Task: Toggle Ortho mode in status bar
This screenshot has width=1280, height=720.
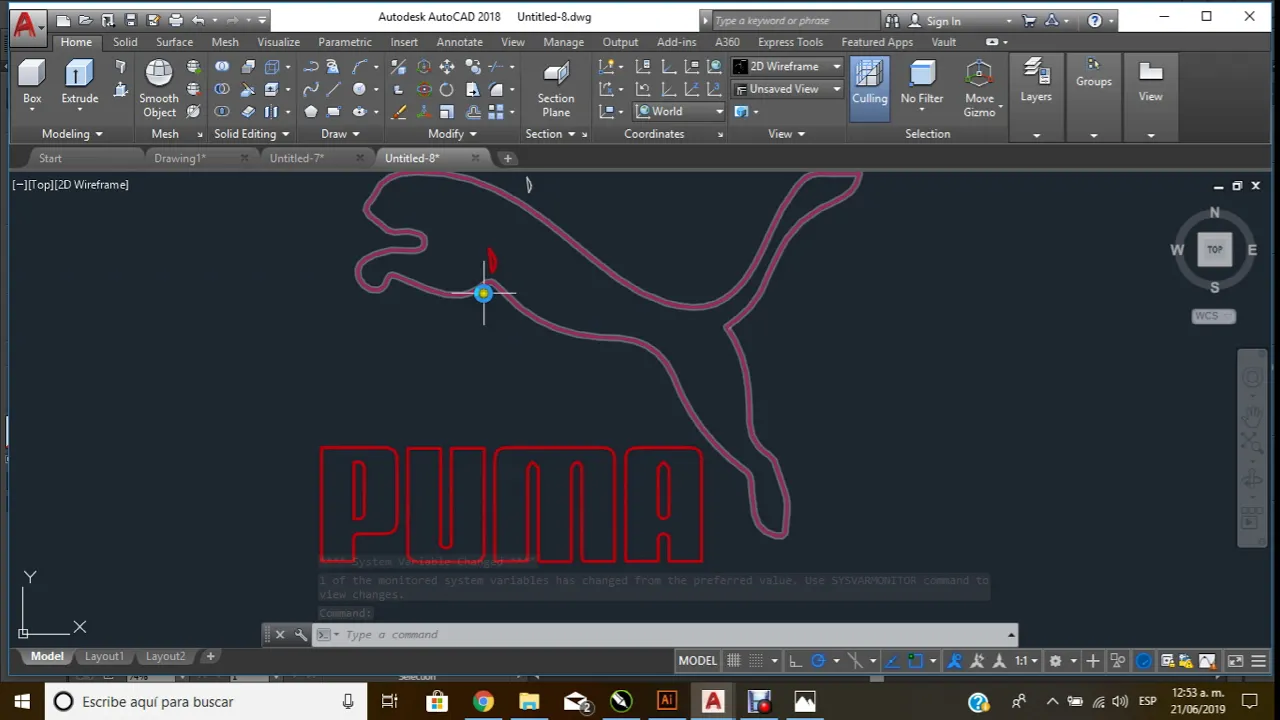Action: [x=795, y=661]
